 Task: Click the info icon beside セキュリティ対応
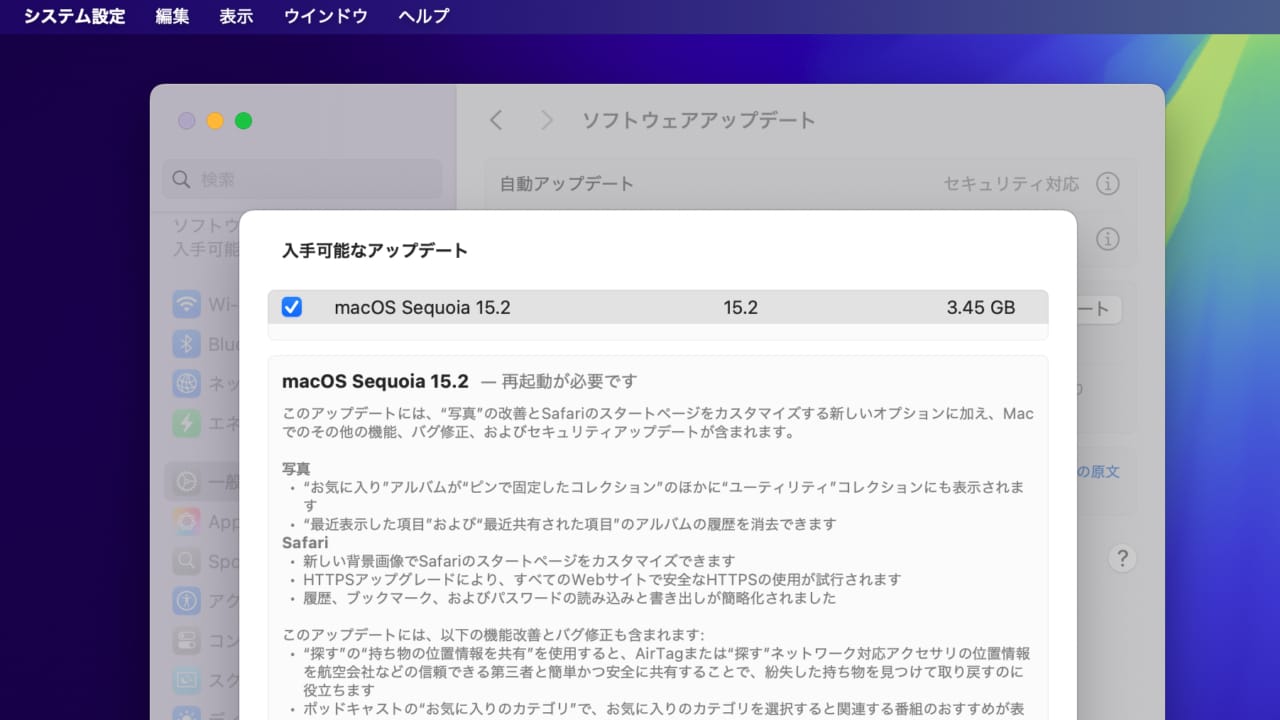coord(1107,184)
